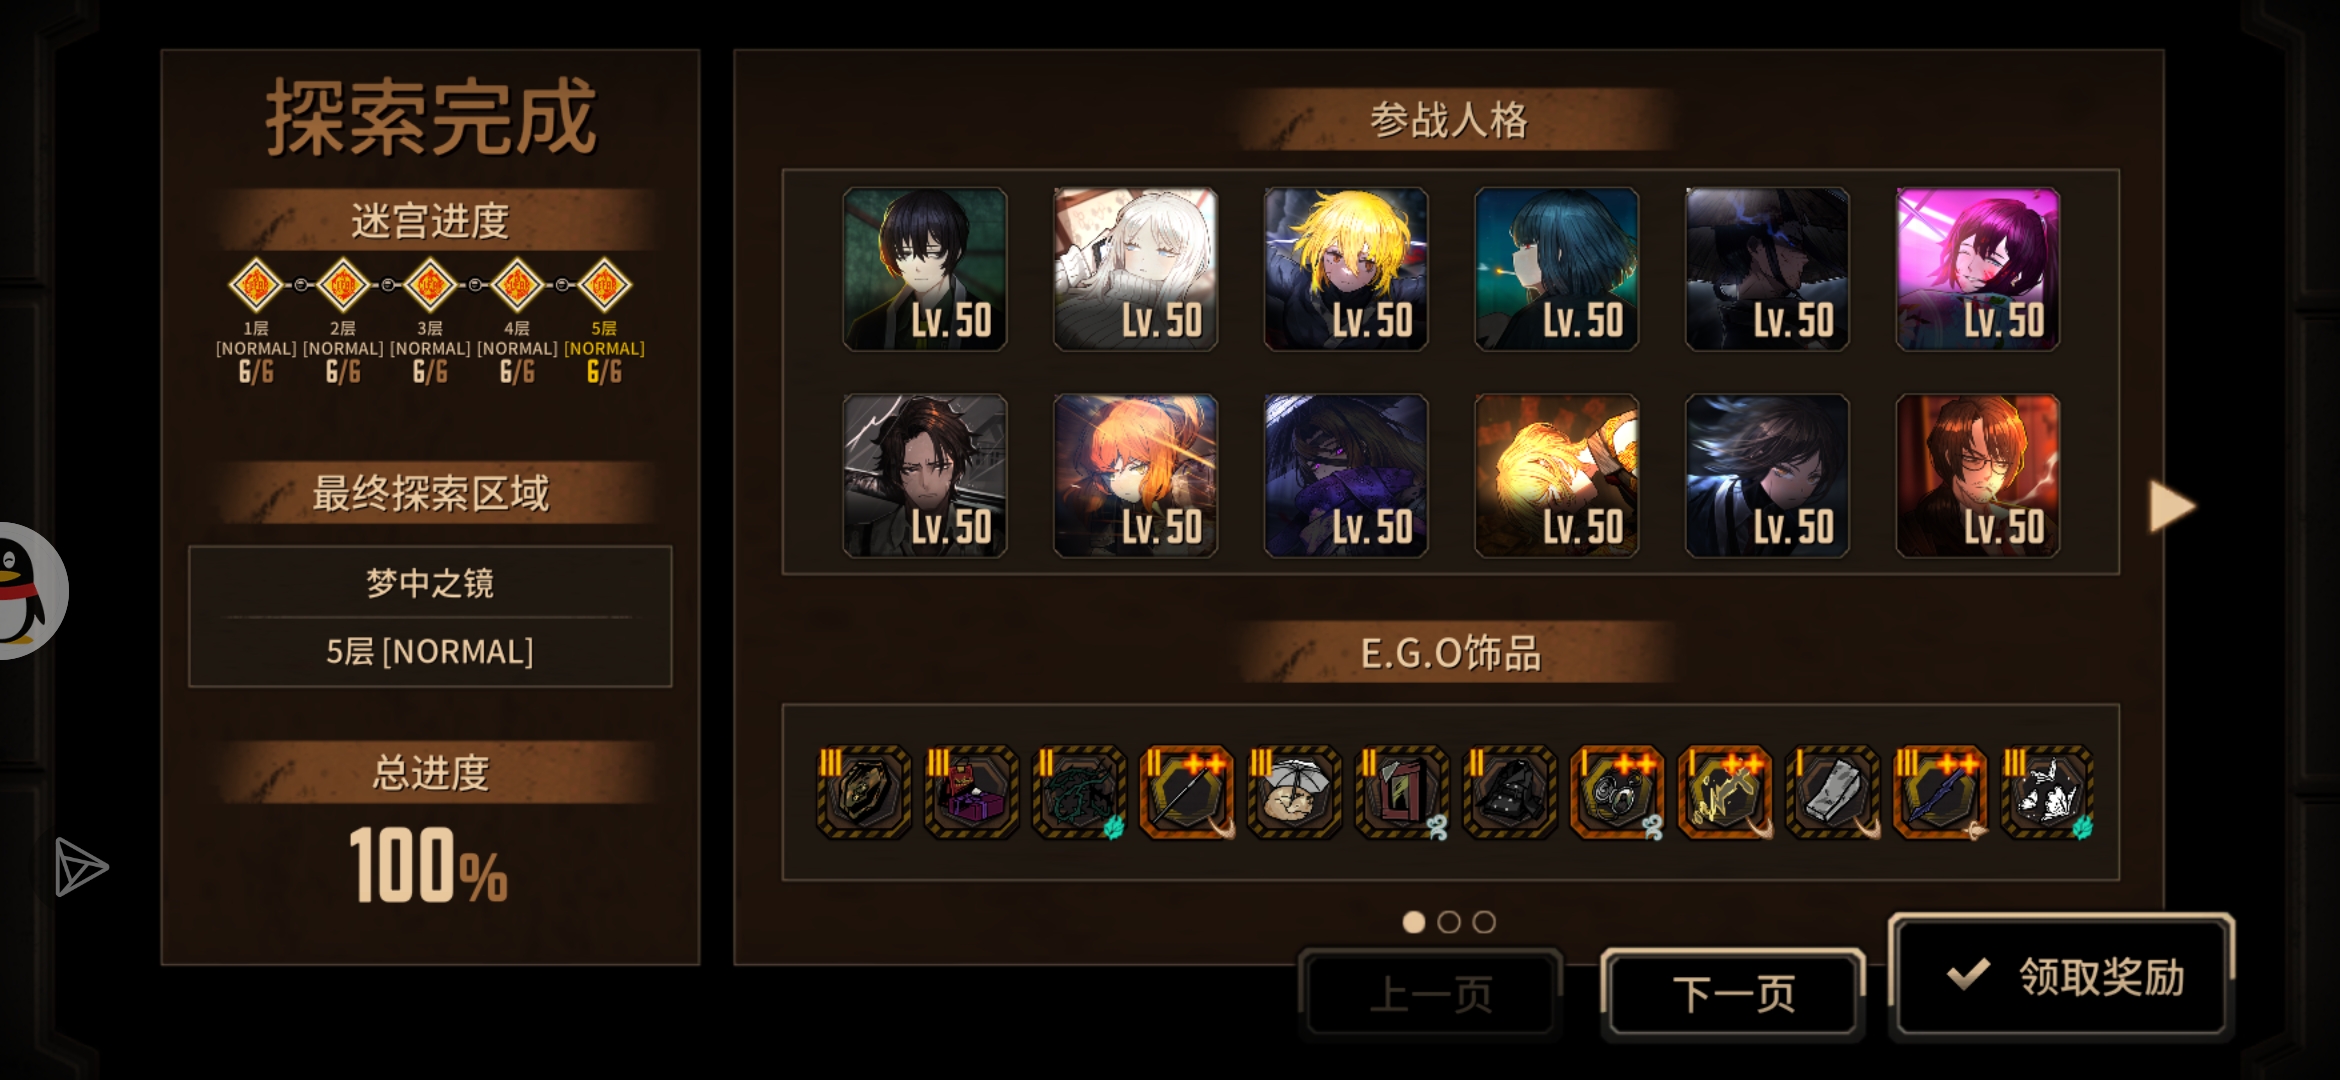Screen dimensions: 2340x1080
Task: Select floor 5 labyrinth progress node
Action: 604,285
